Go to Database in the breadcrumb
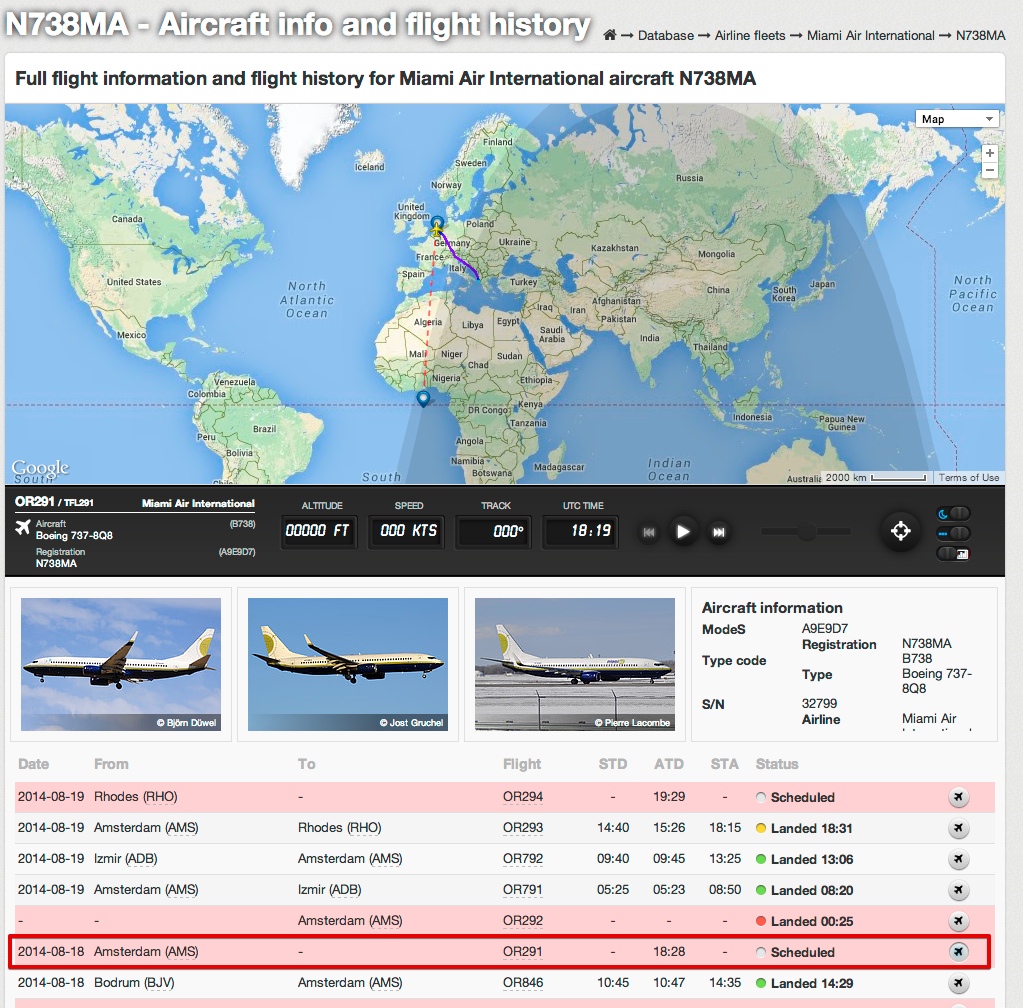Image resolution: width=1023 pixels, height=1008 pixels. pos(665,35)
